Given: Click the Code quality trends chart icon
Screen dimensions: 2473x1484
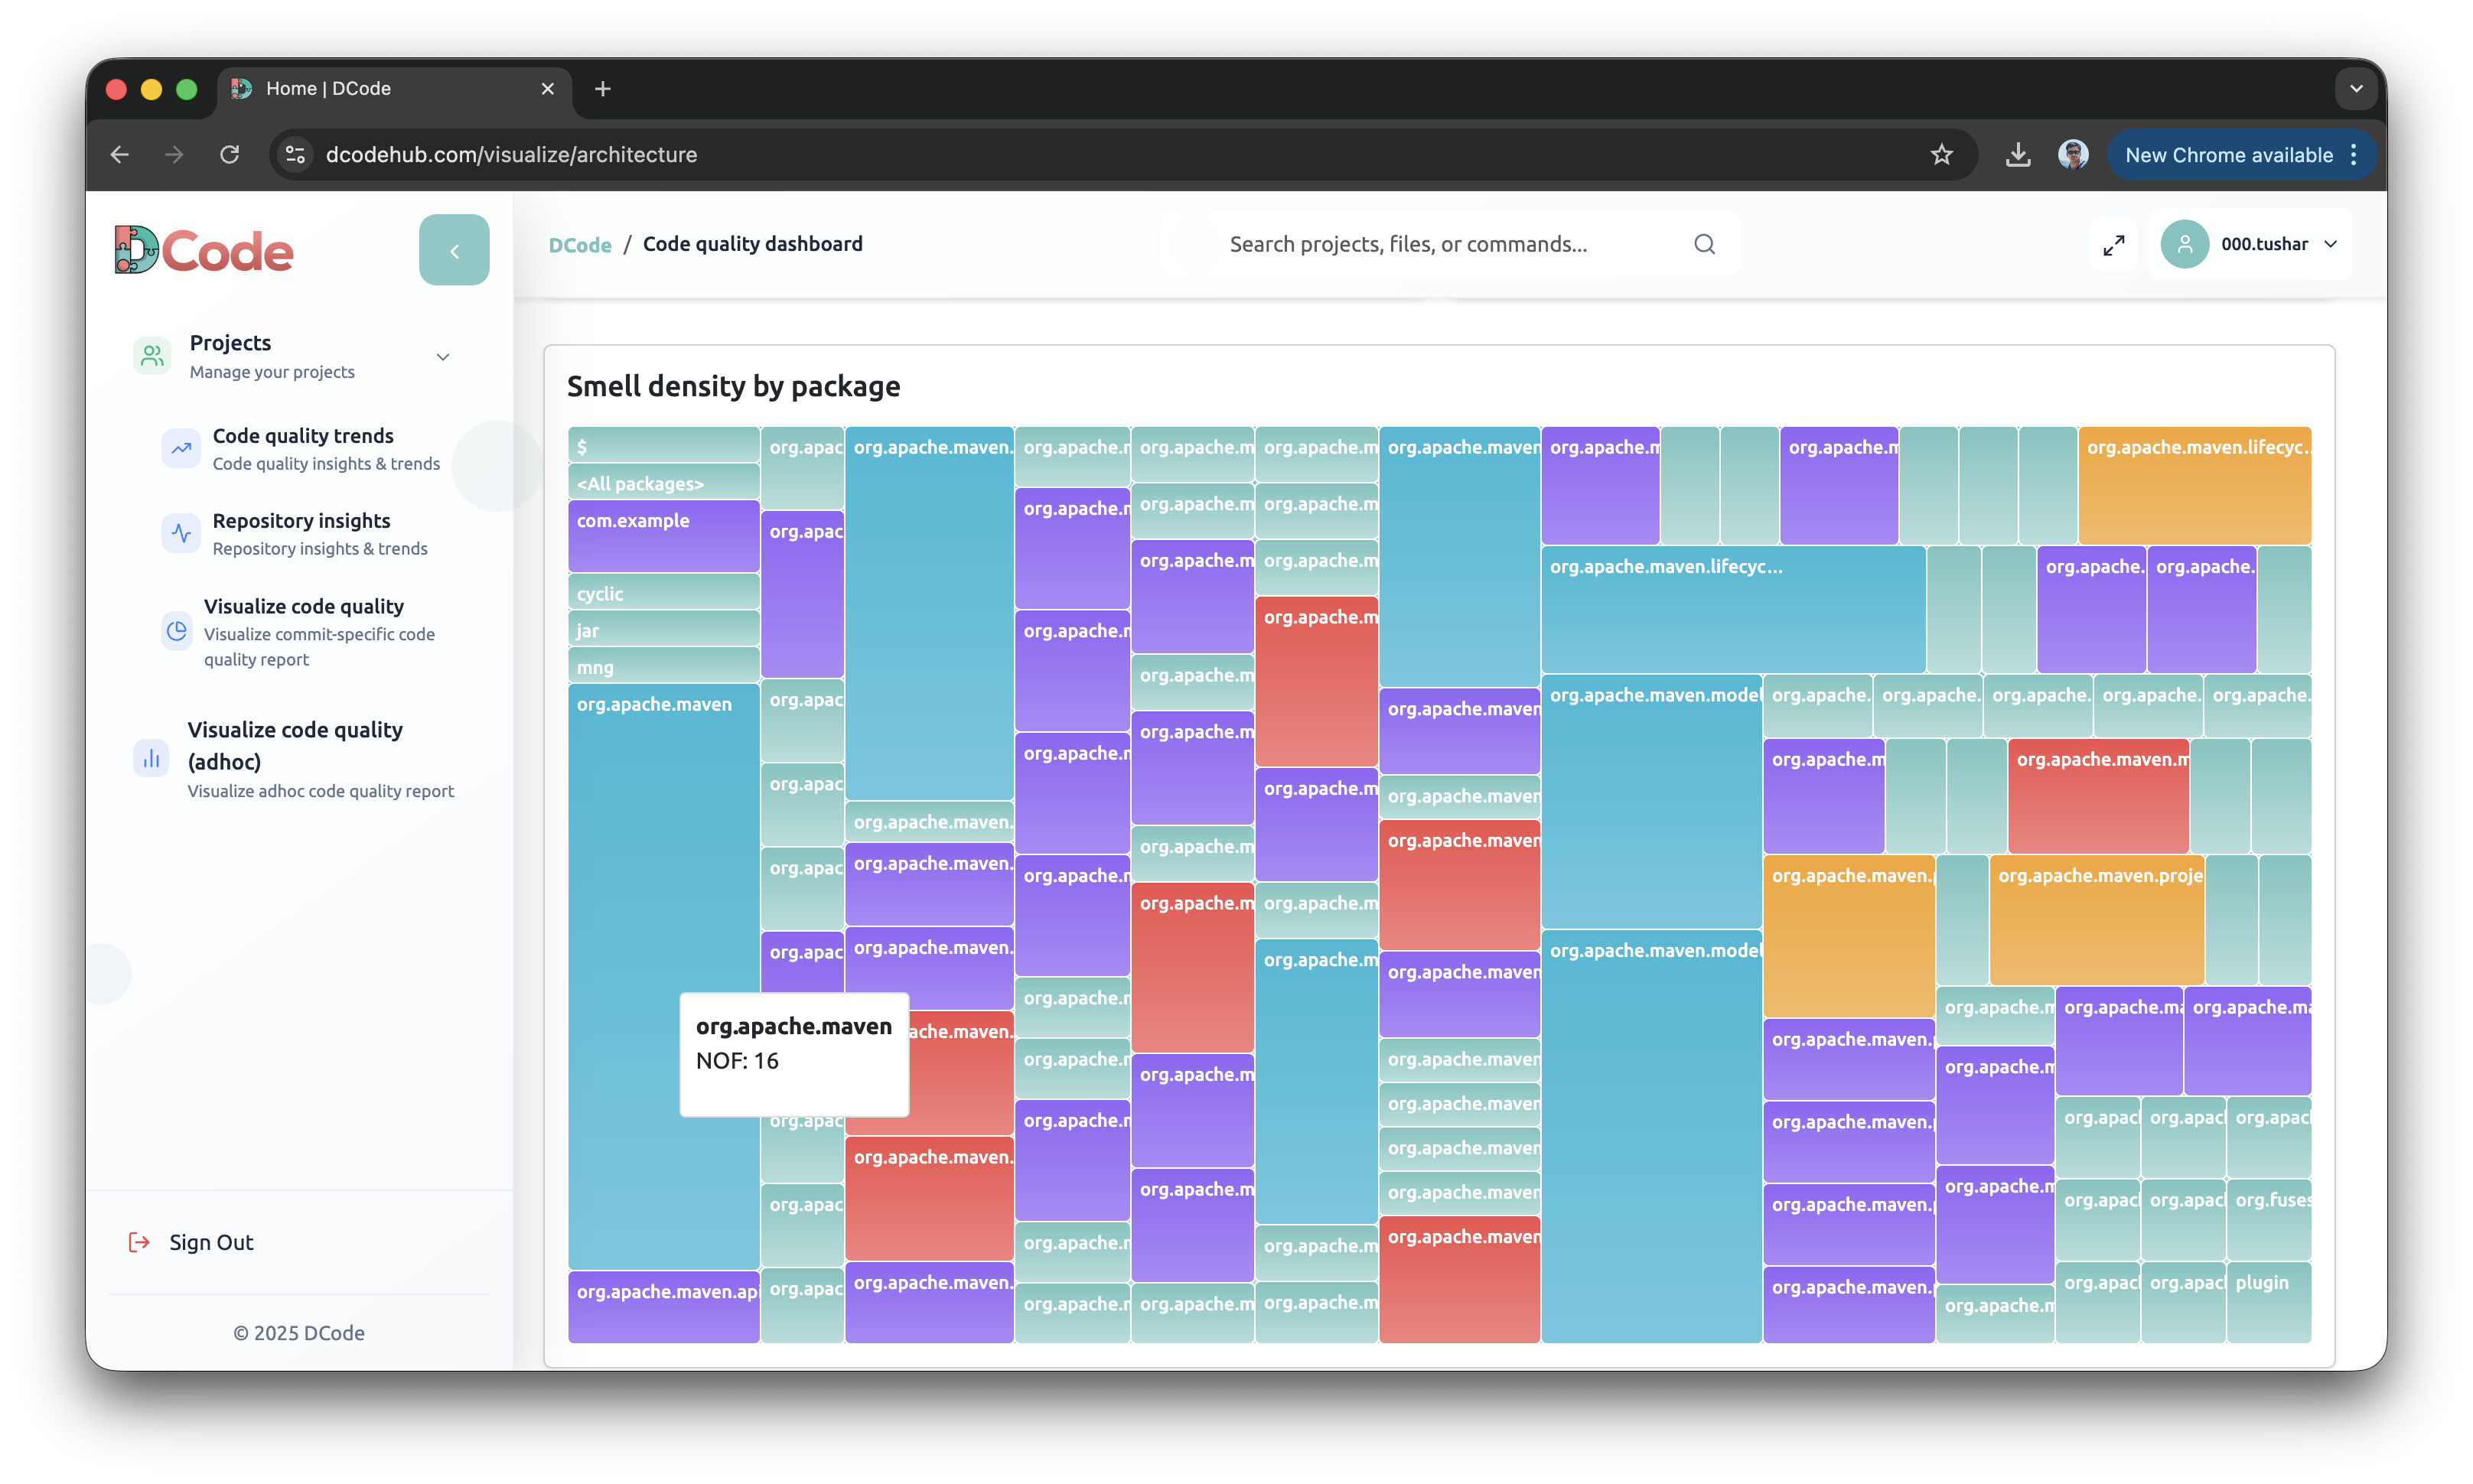Looking at the screenshot, I should [x=180, y=449].
